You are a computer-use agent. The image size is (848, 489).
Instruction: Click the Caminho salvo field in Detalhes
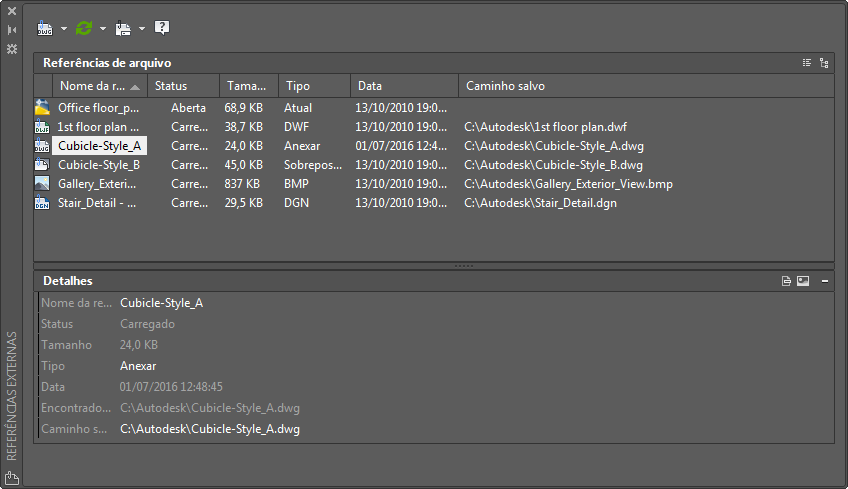tap(210, 429)
